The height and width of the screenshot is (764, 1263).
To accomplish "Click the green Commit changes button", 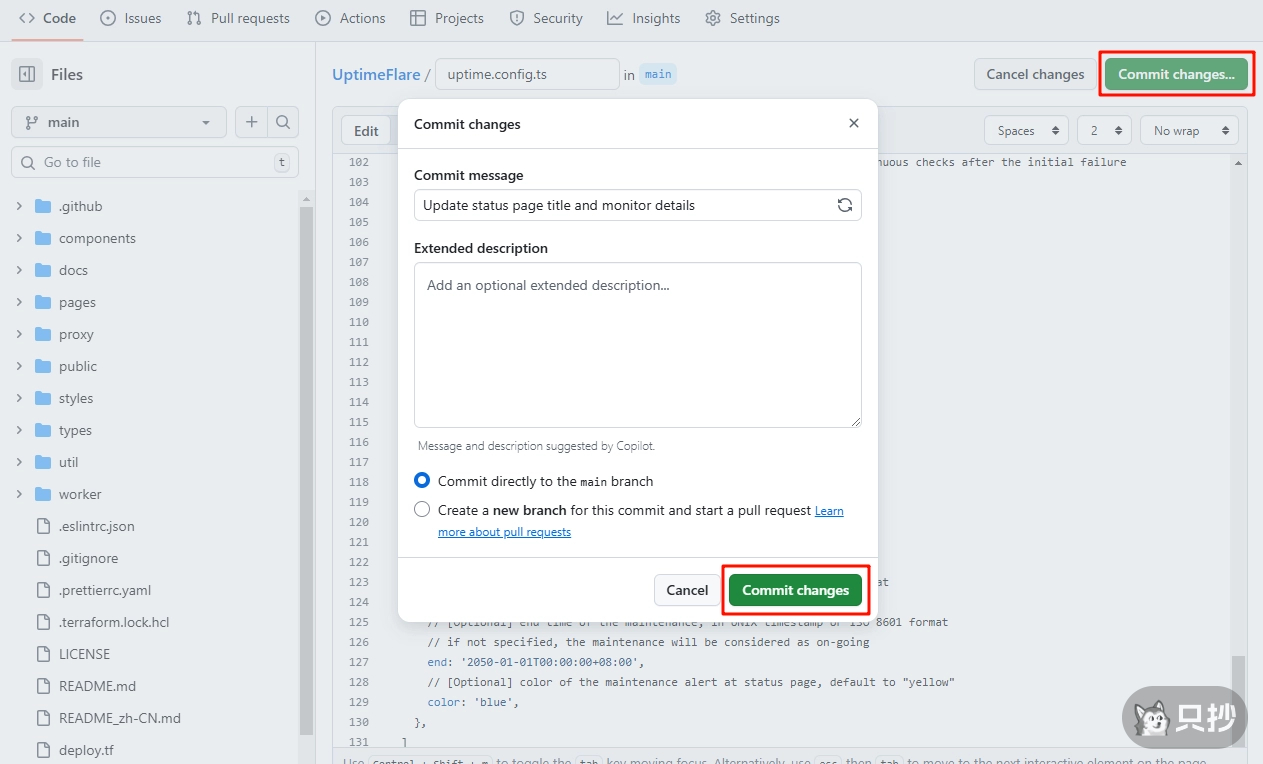I will 795,590.
